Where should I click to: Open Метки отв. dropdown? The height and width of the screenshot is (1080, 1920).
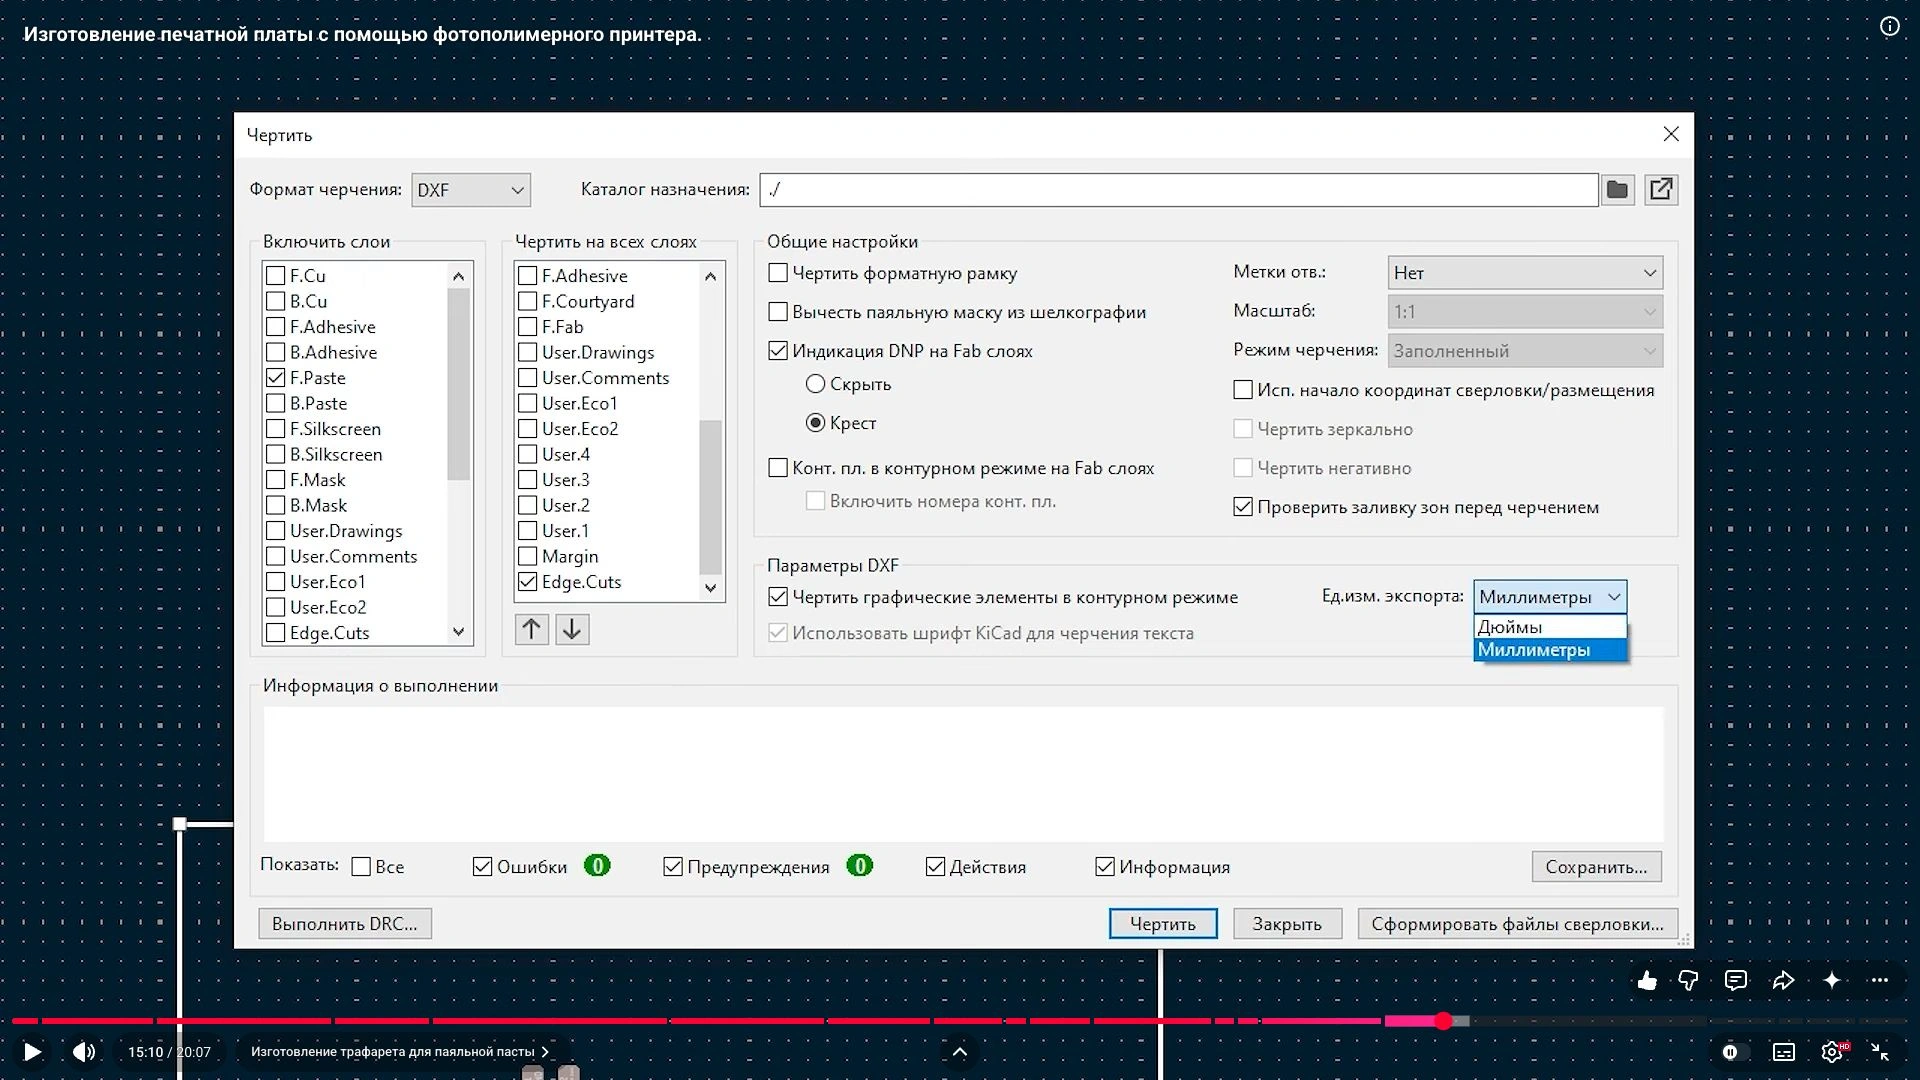1525,273
